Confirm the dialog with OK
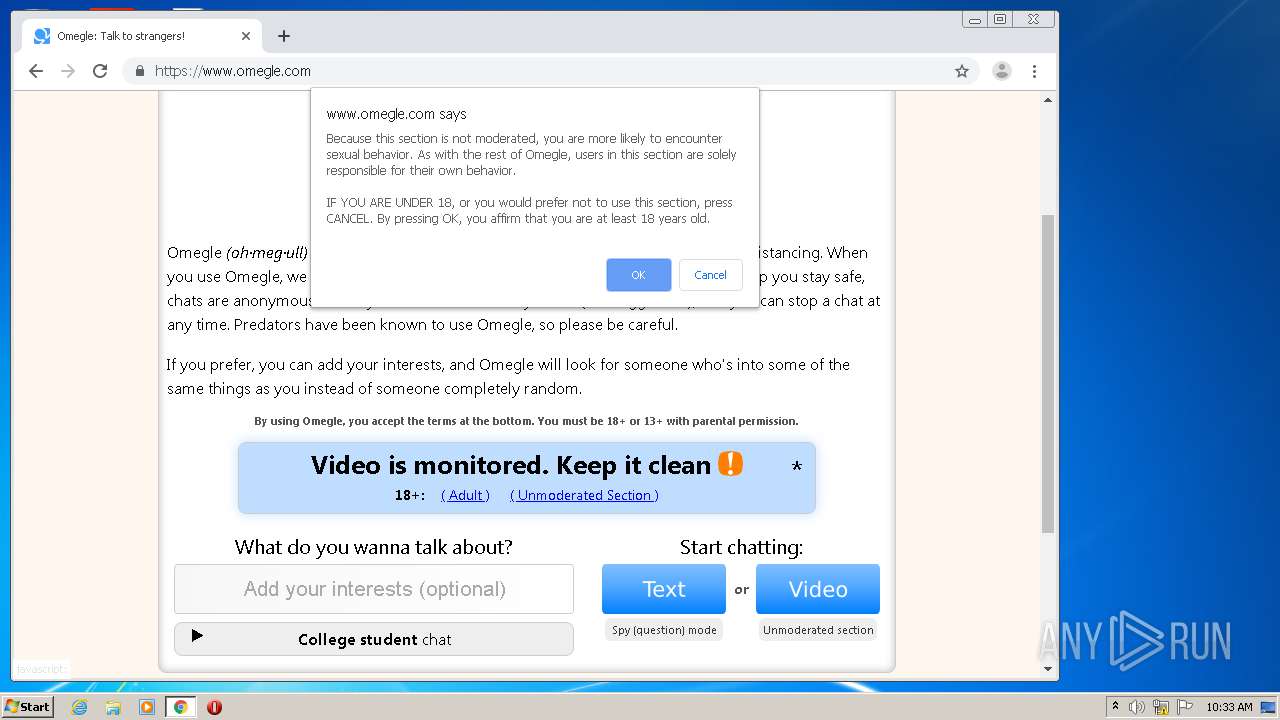Image resolution: width=1280 pixels, height=720 pixels. 638,275
